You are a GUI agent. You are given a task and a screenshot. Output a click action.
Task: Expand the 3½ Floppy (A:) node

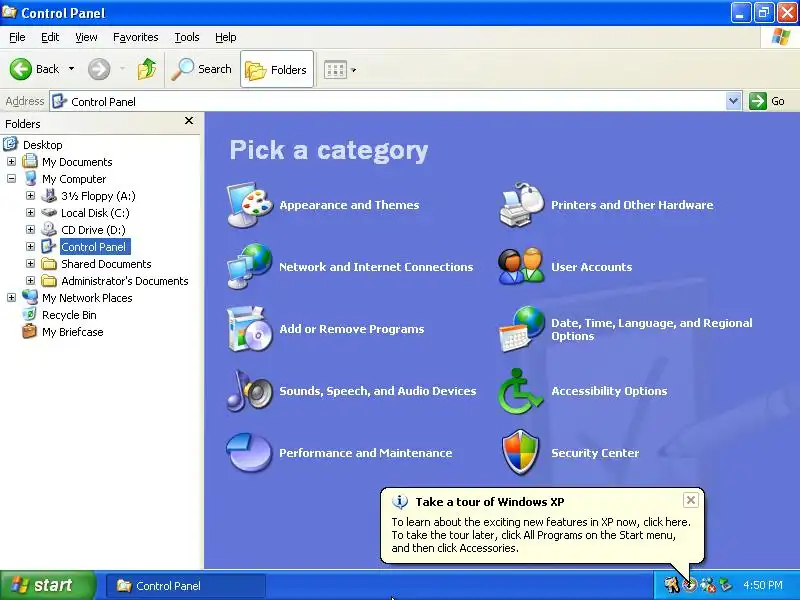(x=30, y=195)
